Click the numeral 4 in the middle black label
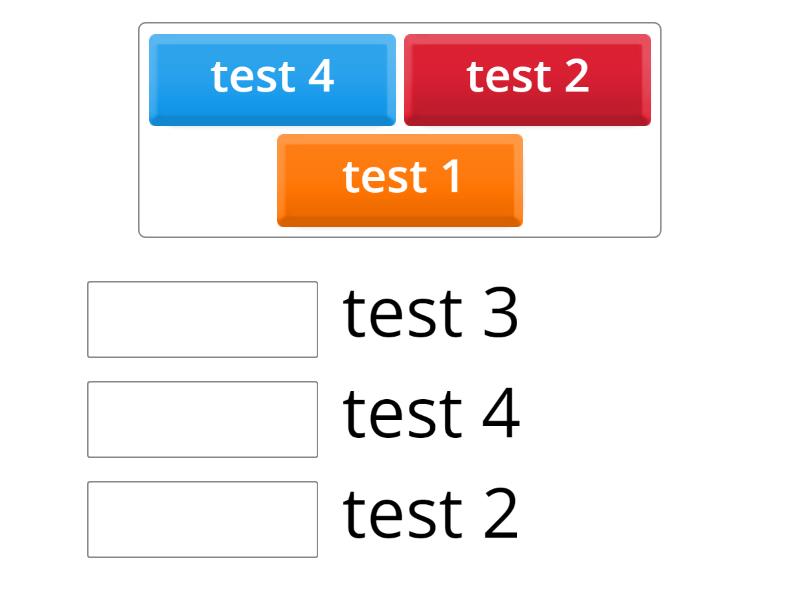 coord(501,413)
